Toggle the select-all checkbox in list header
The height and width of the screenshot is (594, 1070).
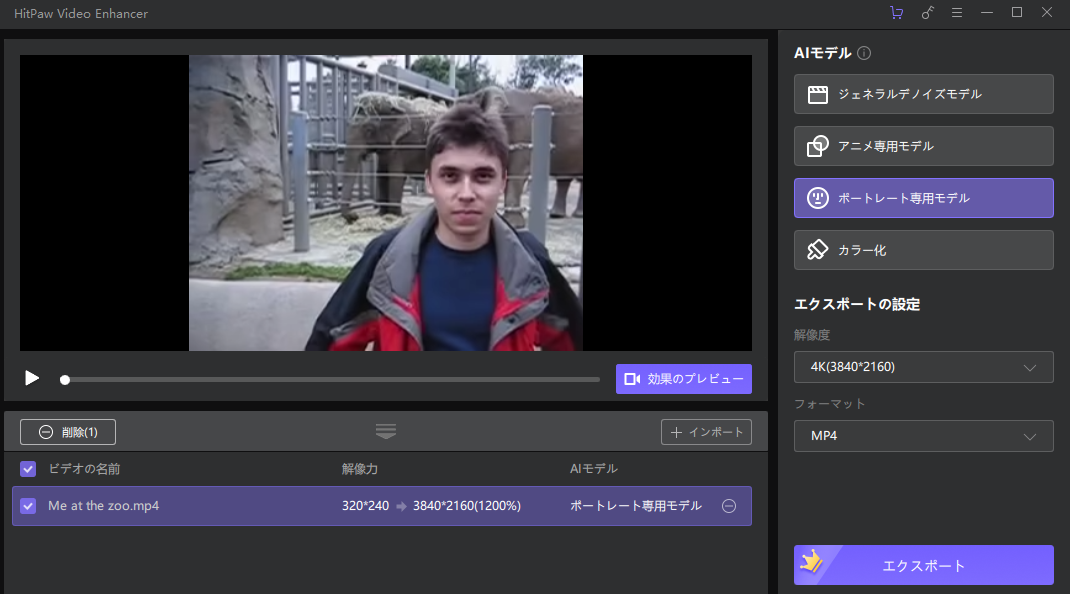click(x=28, y=469)
